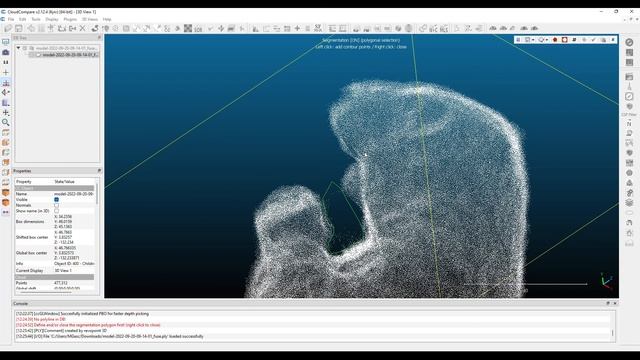Click the Console vertical scrollbar
The height and width of the screenshot is (360, 640).
[613, 333]
